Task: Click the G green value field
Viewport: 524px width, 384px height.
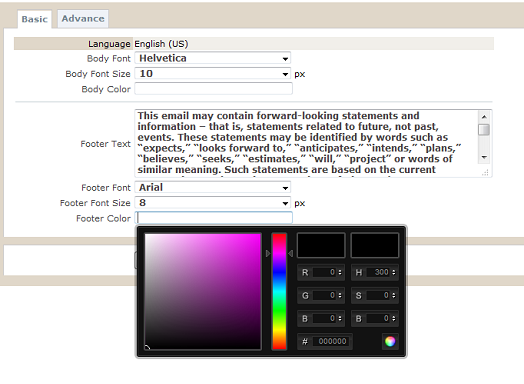Action: [324, 295]
